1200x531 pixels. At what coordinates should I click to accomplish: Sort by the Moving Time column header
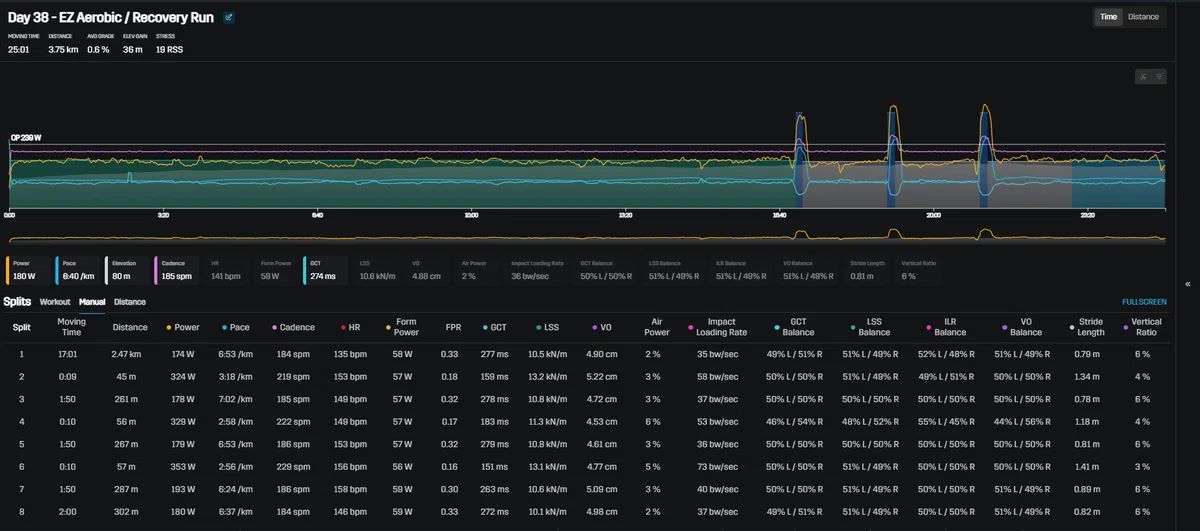click(x=72, y=327)
